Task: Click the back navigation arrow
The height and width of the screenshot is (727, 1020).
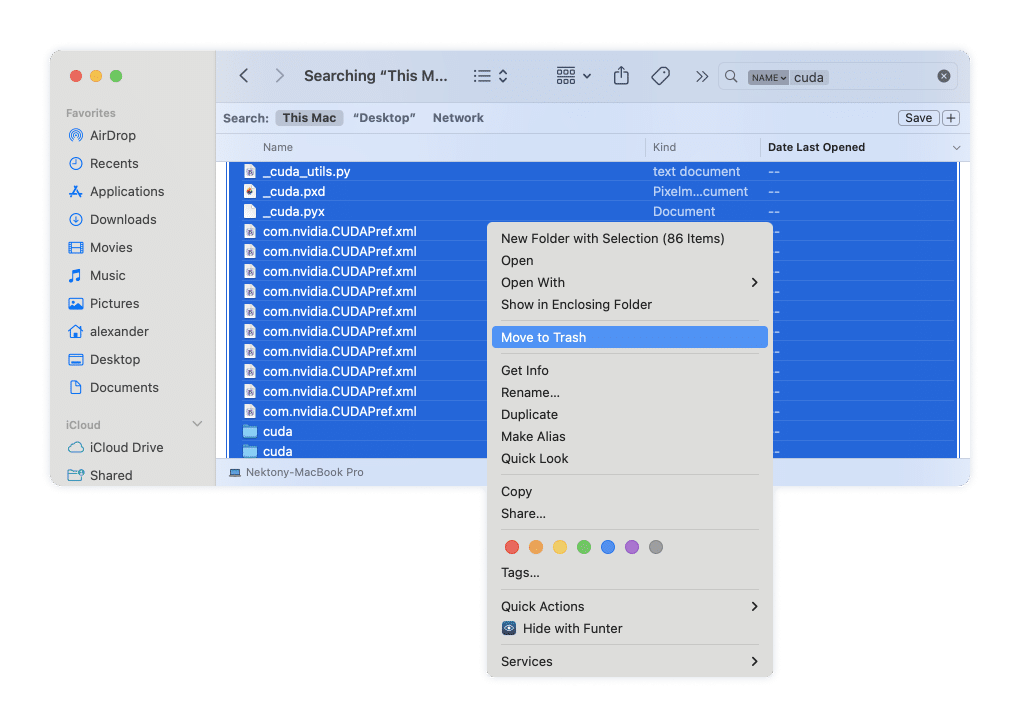Action: [x=244, y=76]
